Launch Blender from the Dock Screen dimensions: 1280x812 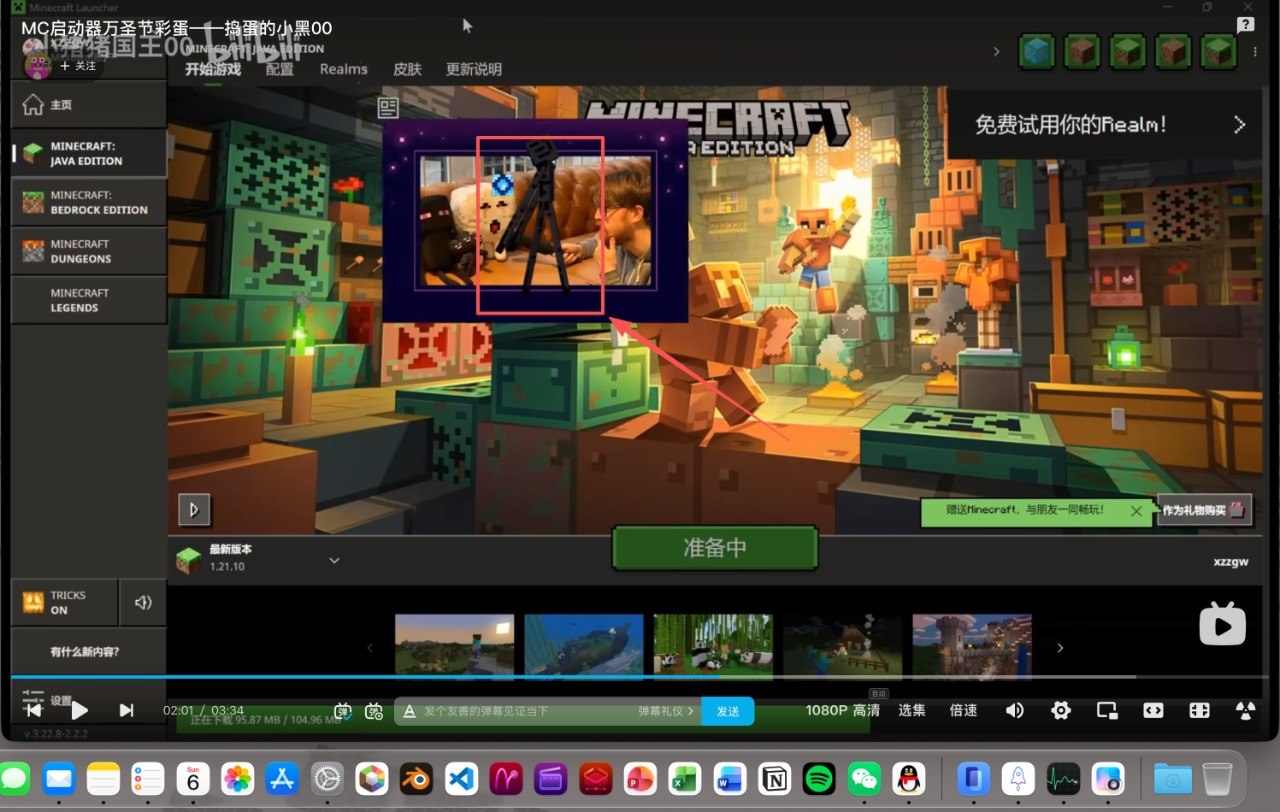(x=416, y=777)
